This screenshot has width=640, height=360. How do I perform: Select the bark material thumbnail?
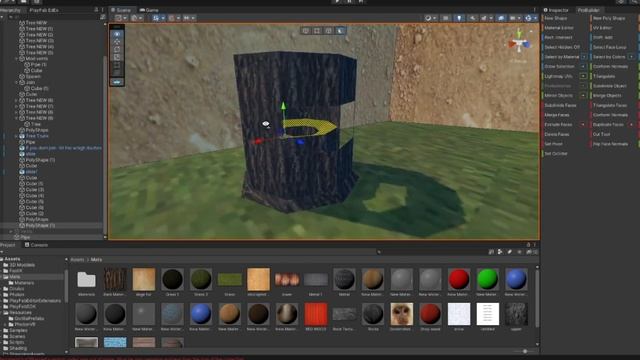(x=115, y=279)
